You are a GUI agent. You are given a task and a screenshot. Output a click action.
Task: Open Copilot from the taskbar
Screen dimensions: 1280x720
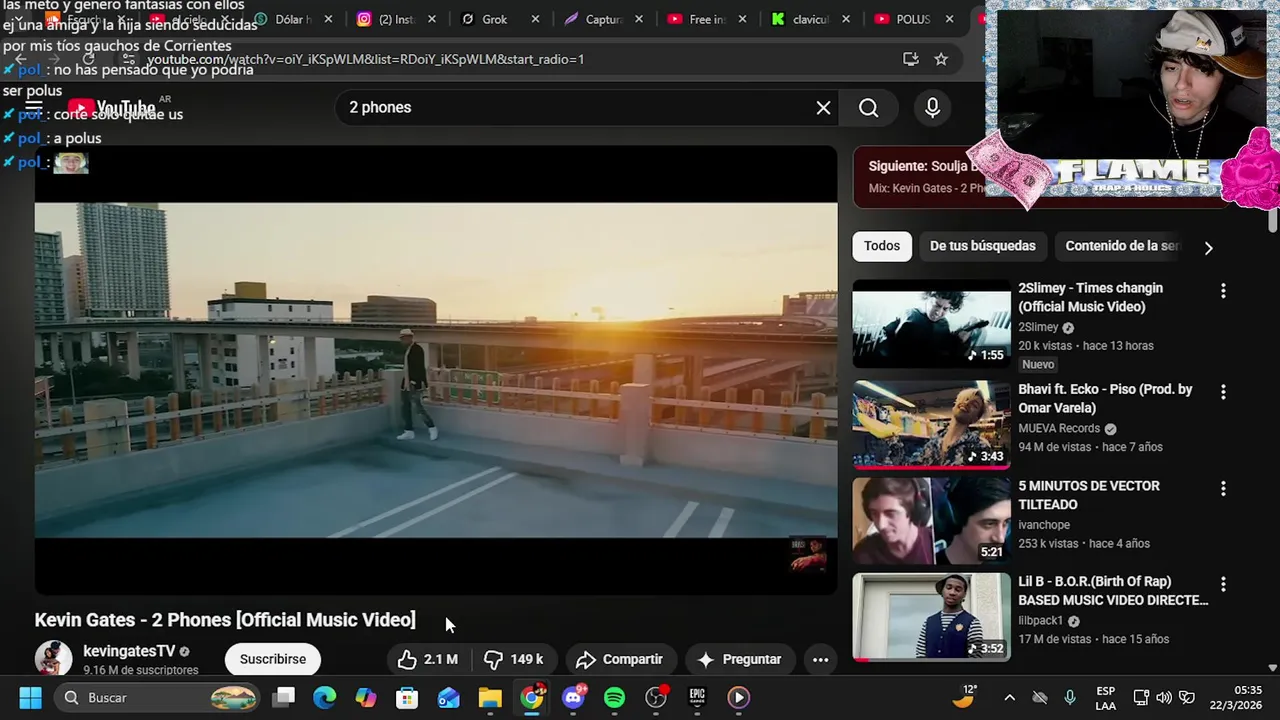point(366,697)
